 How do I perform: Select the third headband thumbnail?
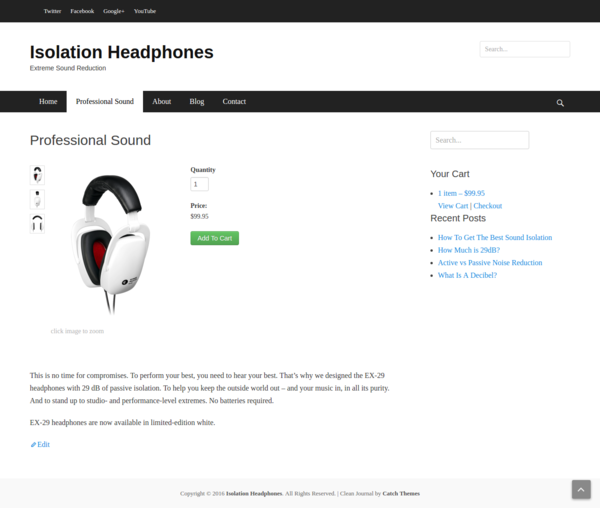tap(37, 224)
